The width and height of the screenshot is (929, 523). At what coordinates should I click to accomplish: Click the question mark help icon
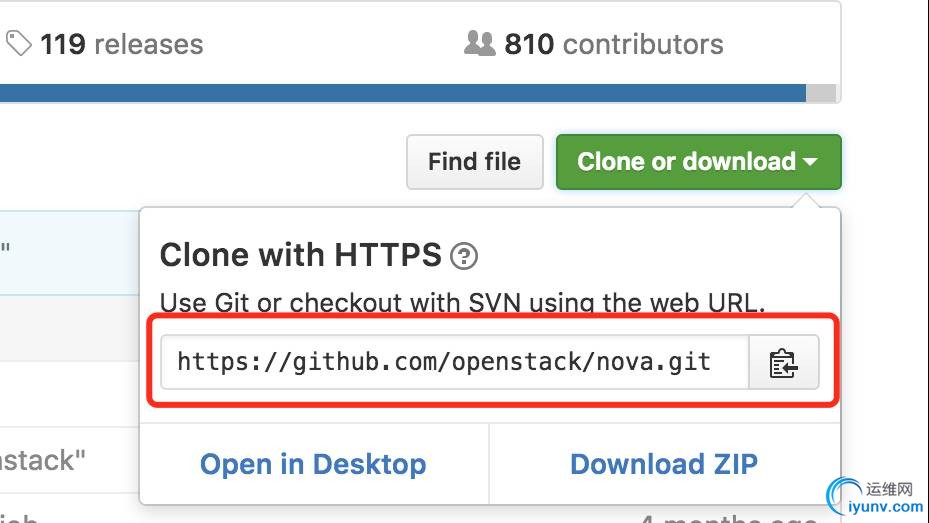coord(464,256)
